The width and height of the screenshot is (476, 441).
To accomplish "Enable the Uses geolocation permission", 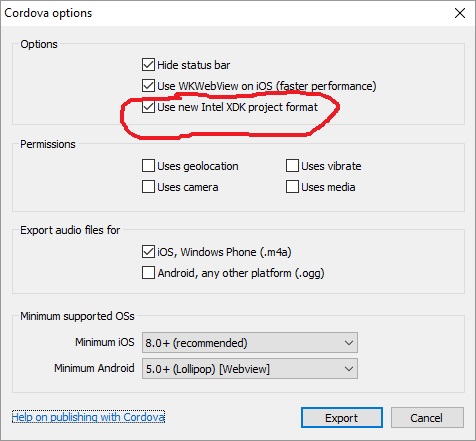I will click(x=148, y=166).
